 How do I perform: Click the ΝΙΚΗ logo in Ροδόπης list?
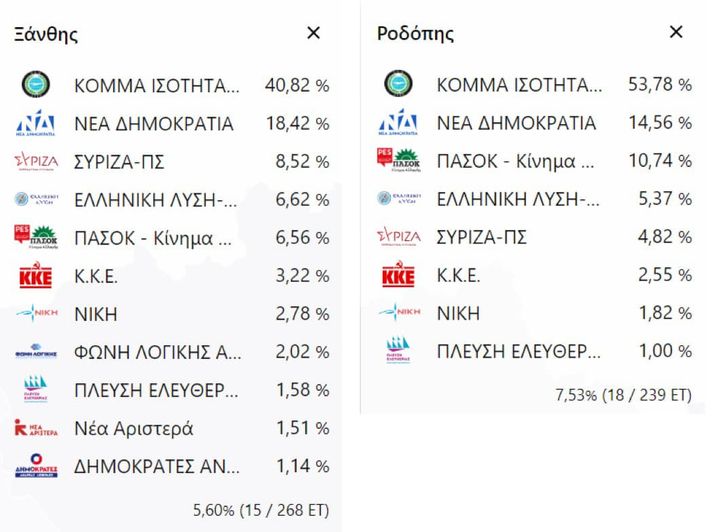point(399,312)
